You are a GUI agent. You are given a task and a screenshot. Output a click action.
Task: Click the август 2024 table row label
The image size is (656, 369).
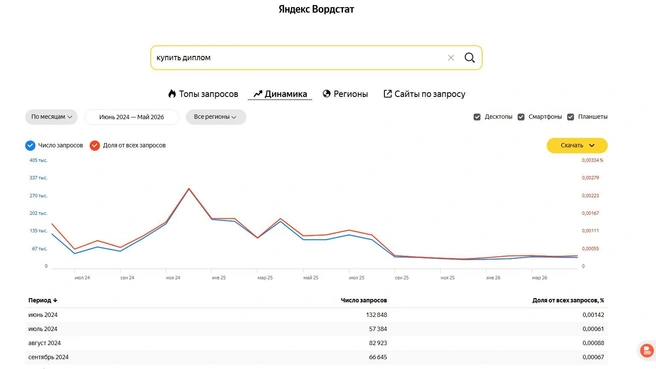coord(44,343)
